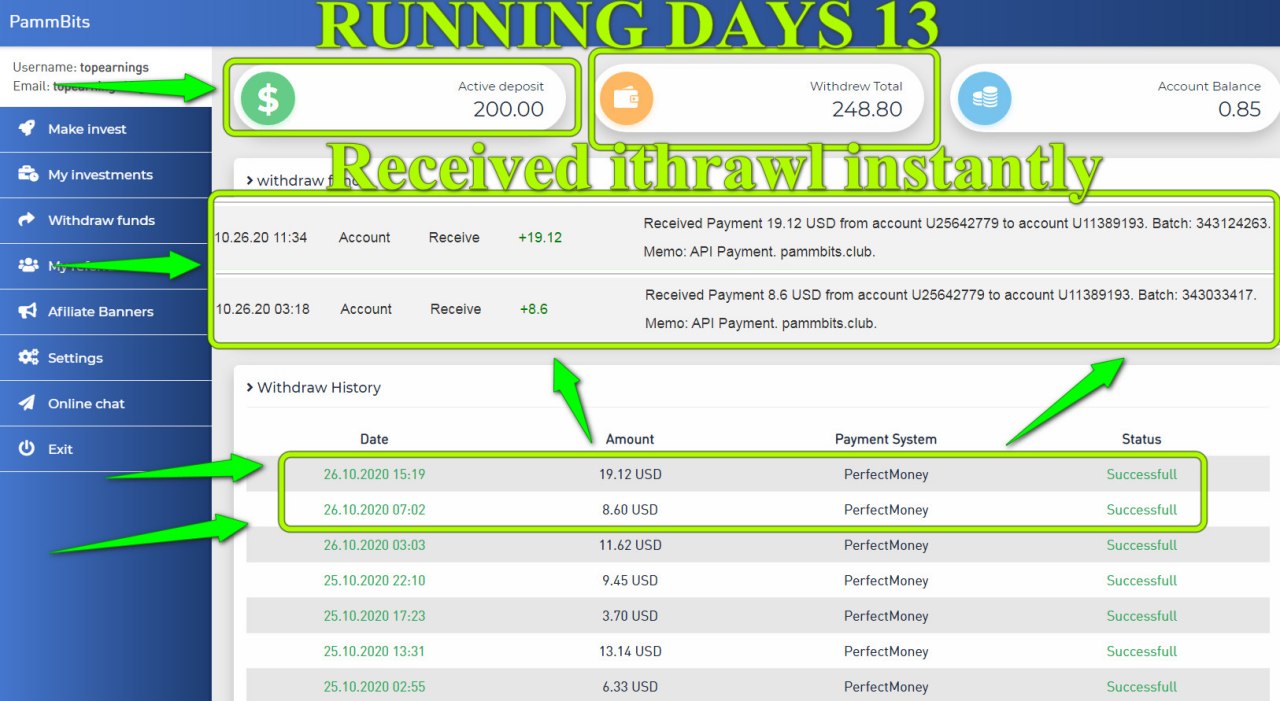Open Online chat

click(106, 403)
